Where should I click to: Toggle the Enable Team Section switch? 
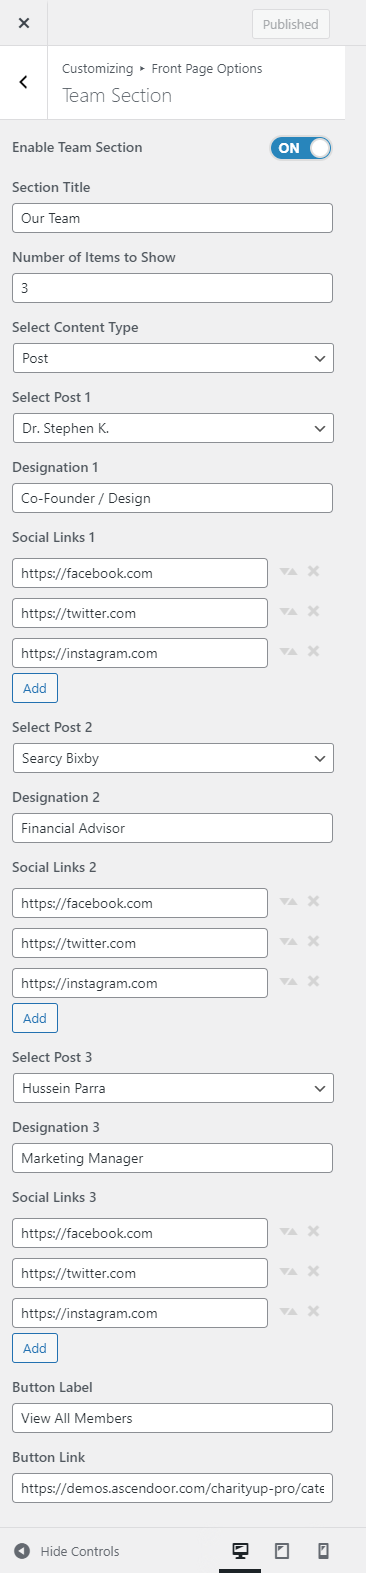300,148
